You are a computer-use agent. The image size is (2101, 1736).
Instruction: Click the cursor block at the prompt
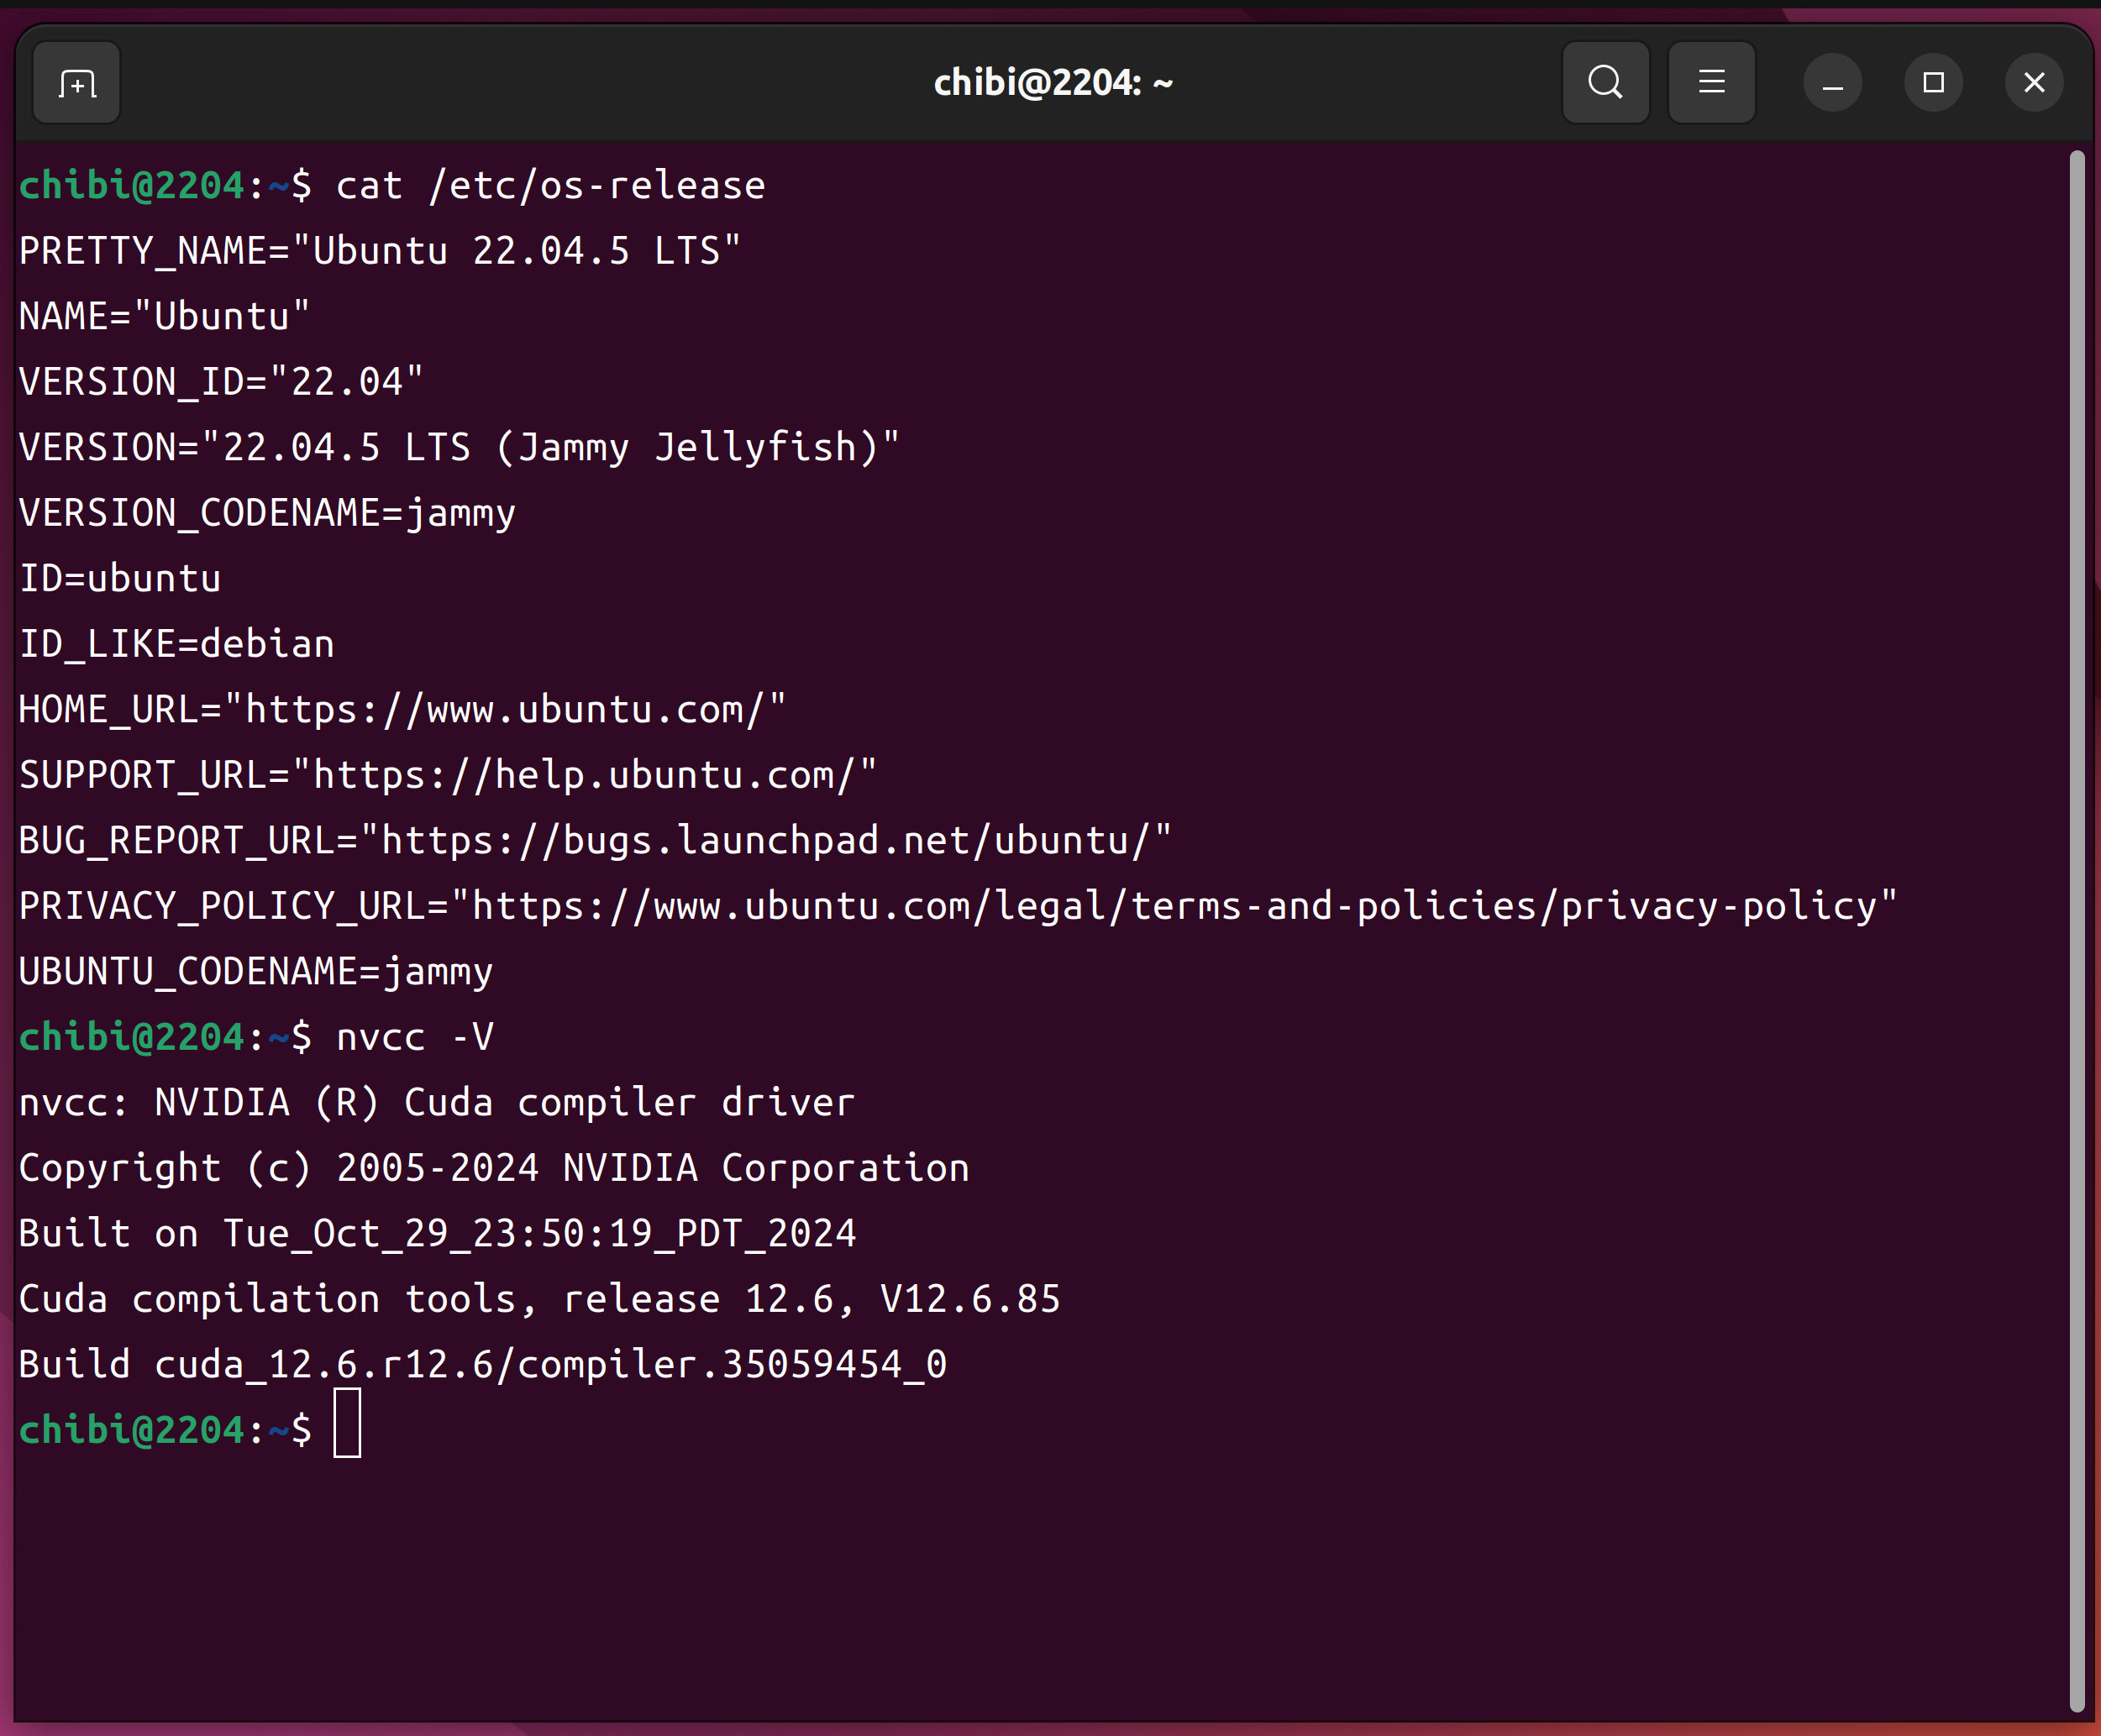347,1423
